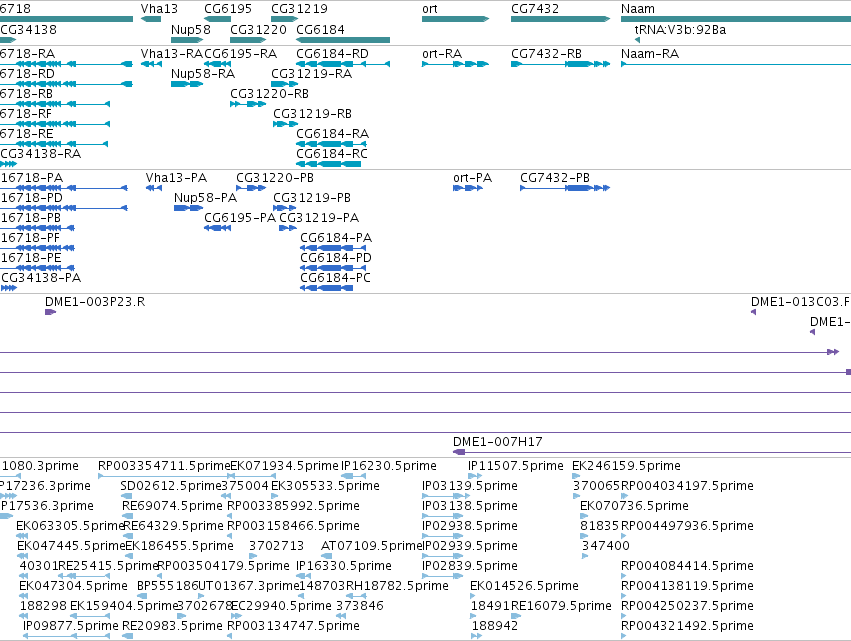Click EST EC29940.5prime
The width and height of the screenshot is (851, 641).
click(x=237, y=616)
